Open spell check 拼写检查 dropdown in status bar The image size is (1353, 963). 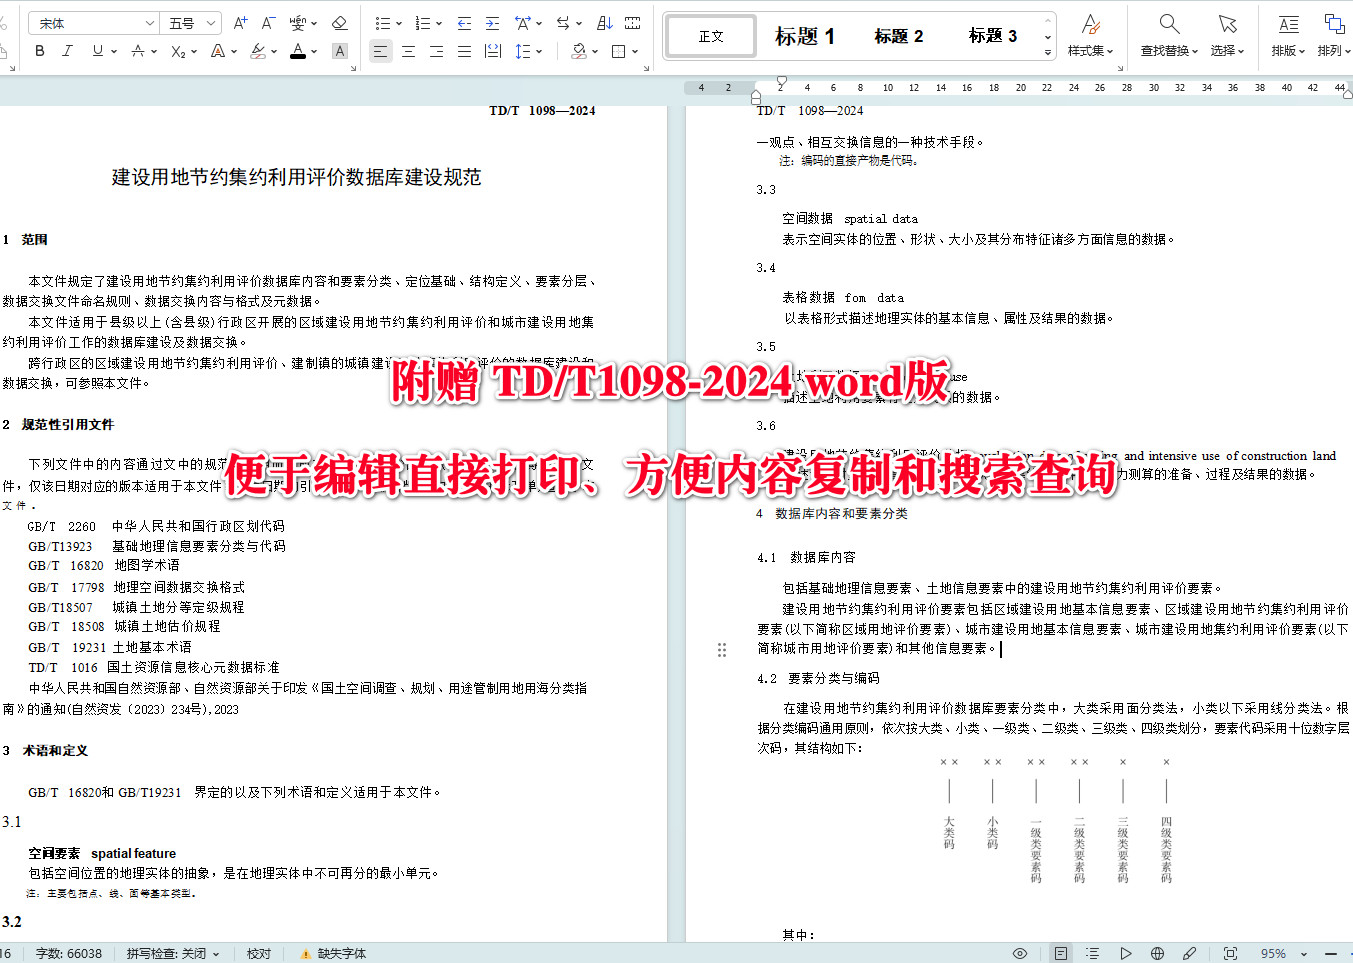pos(172,953)
